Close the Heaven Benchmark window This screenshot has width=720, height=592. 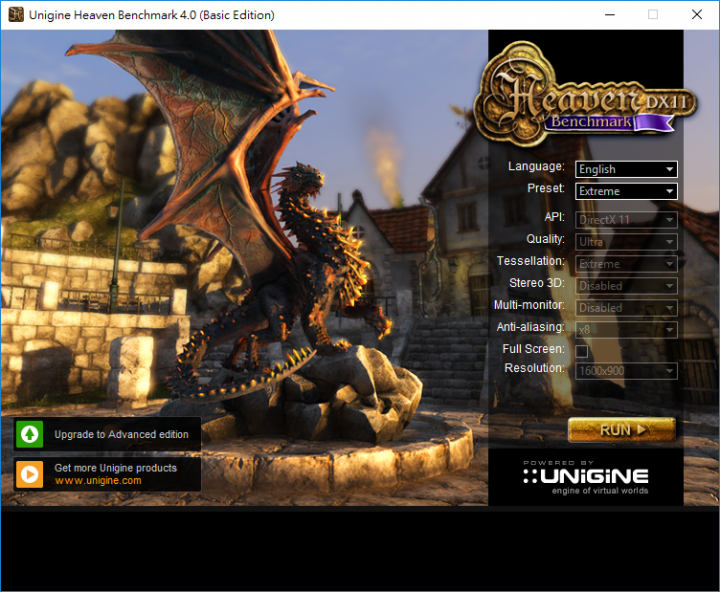tap(697, 15)
